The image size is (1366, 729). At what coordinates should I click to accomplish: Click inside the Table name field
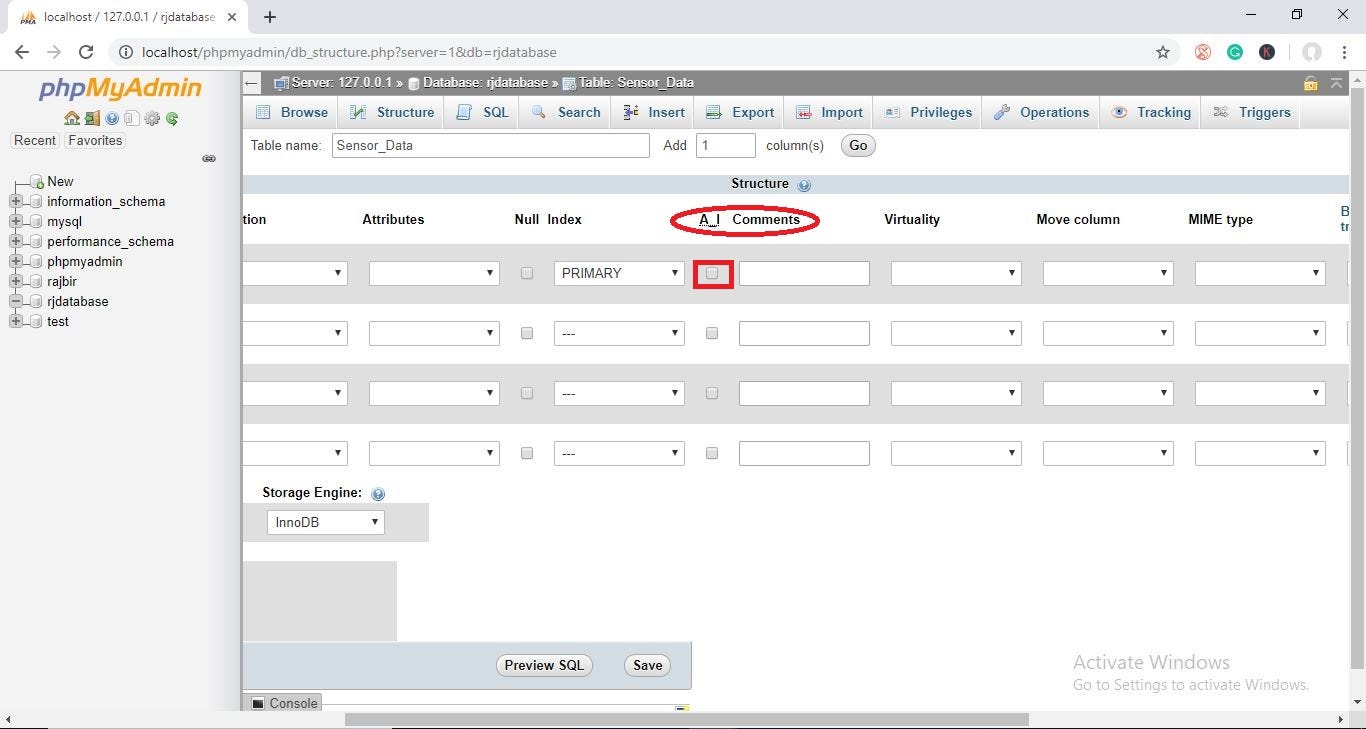pyautogui.click(x=490, y=145)
